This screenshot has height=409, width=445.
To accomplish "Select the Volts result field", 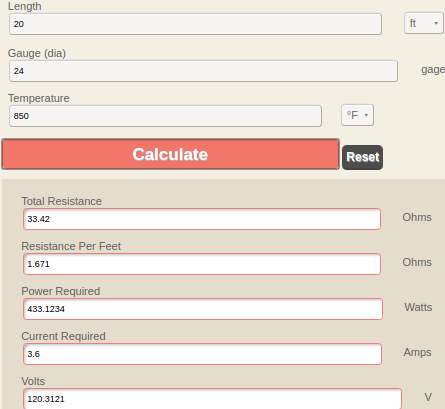I will [212, 399].
